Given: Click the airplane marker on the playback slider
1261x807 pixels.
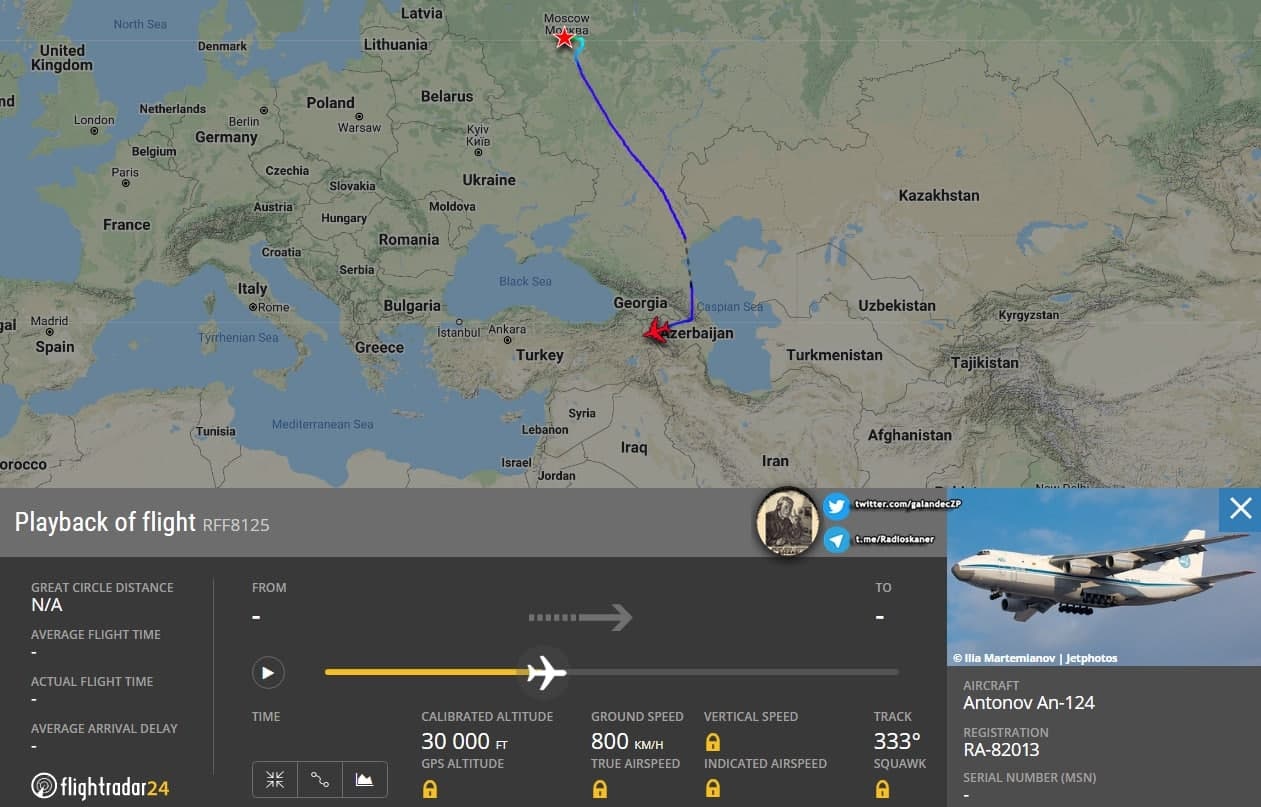Looking at the screenshot, I should point(546,672).
